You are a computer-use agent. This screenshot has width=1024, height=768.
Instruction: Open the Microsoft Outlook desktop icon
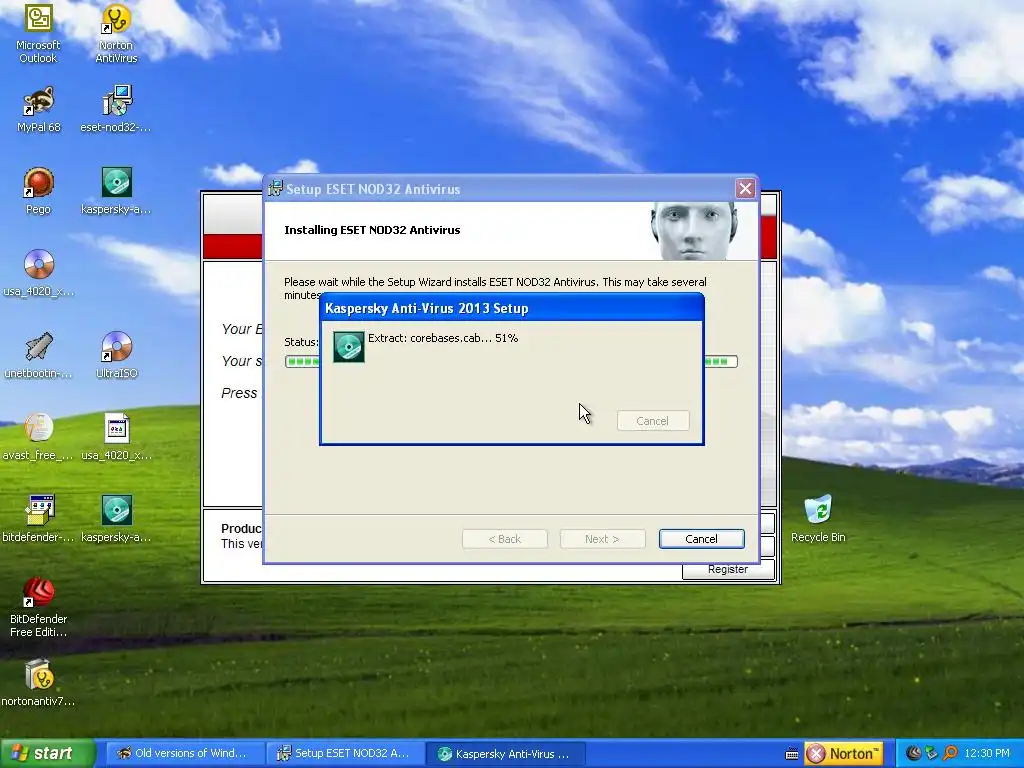[38, 33]
